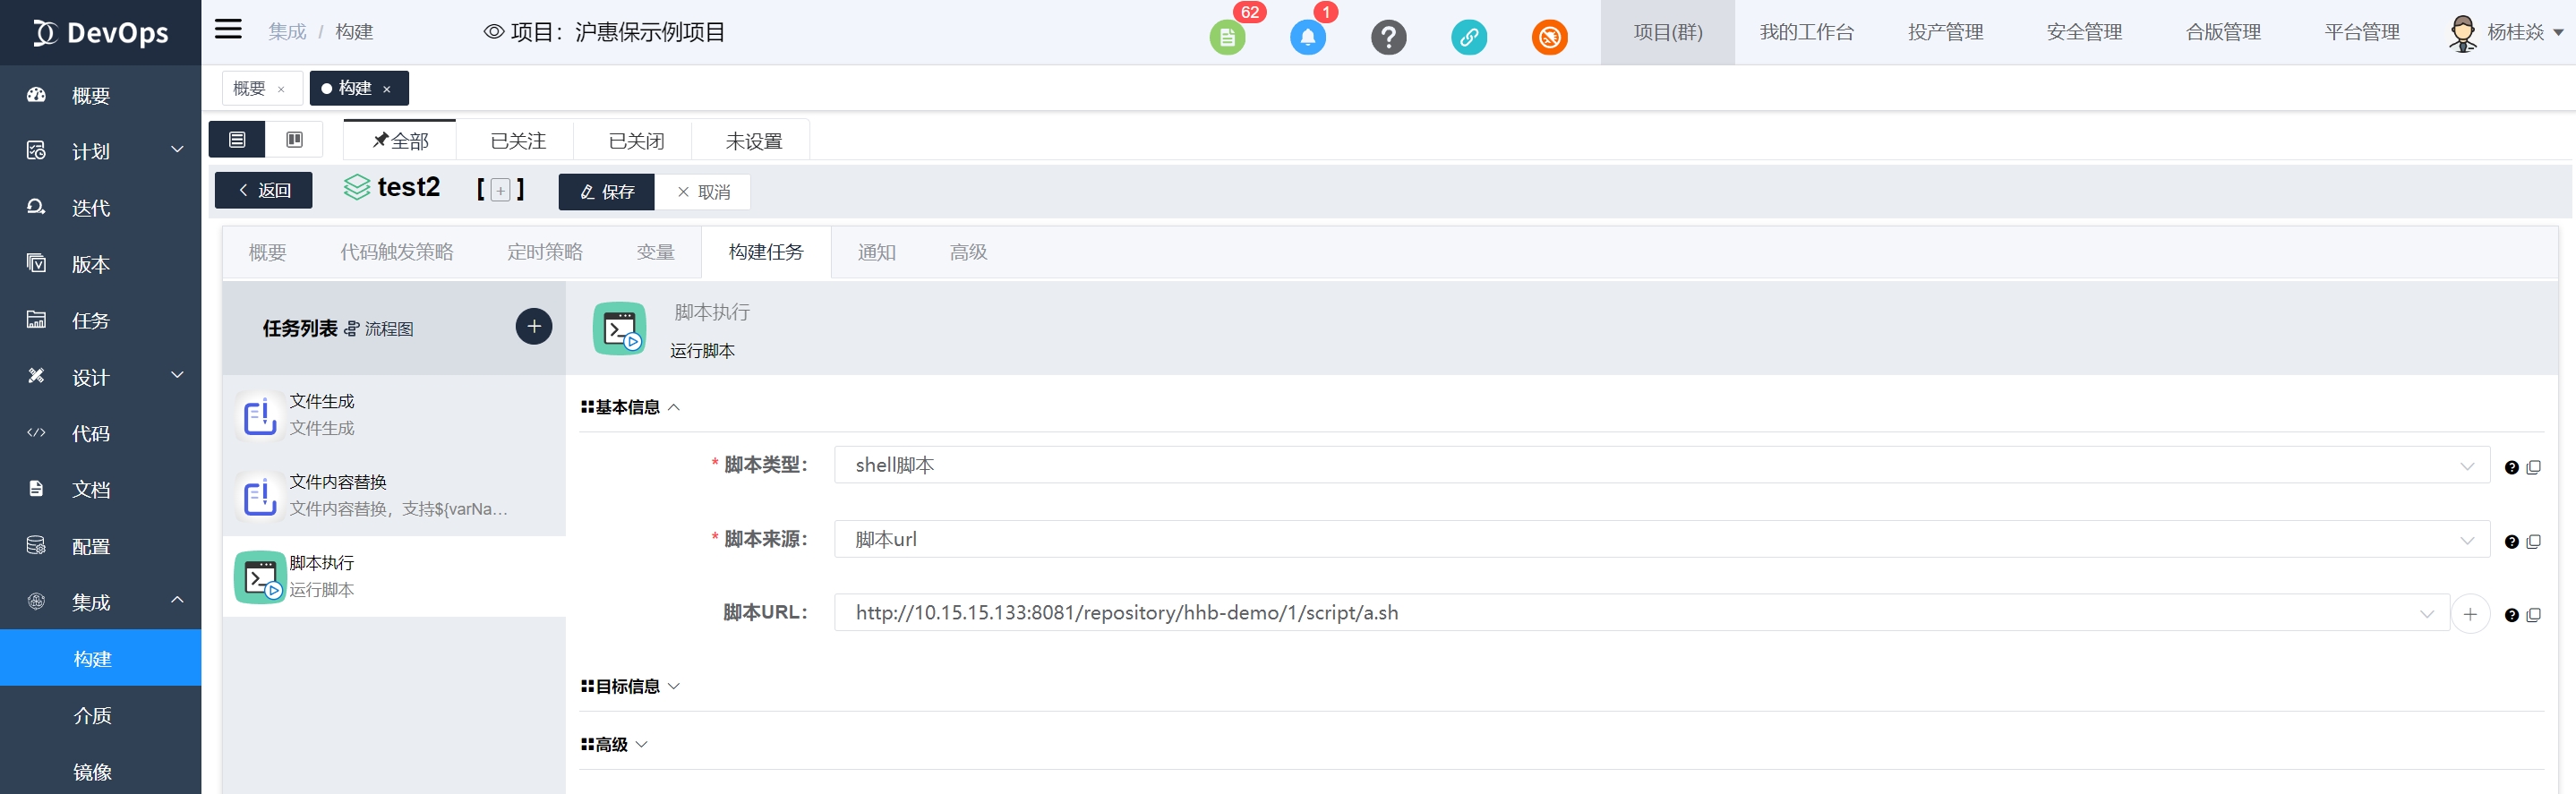
Task: Open the 通知 tab
Action: [x=877, y=252]
